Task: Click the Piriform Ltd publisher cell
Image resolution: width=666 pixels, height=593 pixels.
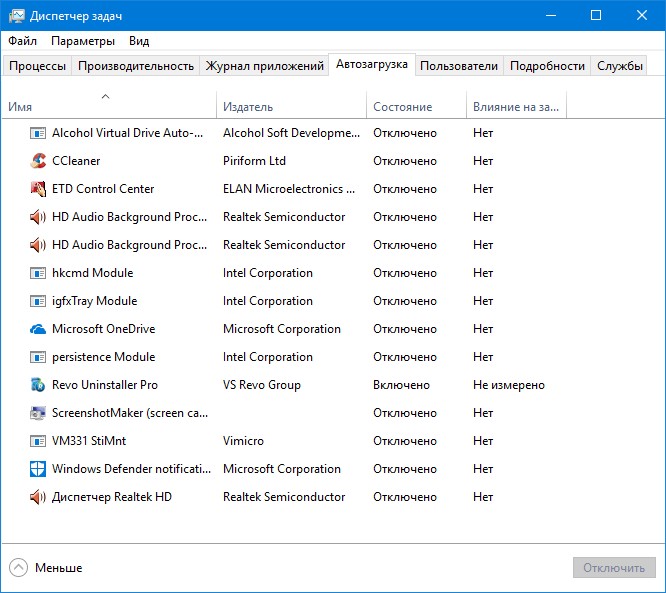Action: [254, 161]
